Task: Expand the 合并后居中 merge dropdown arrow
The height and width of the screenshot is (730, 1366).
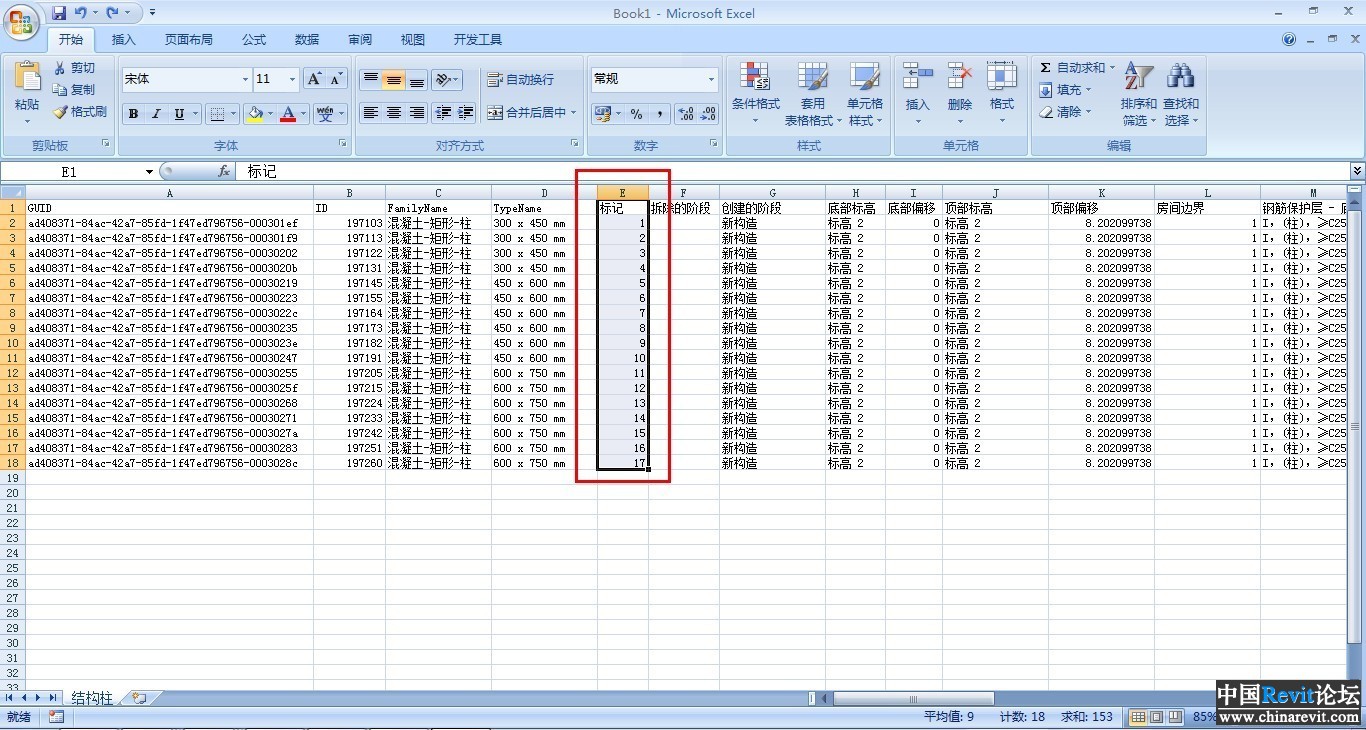Action: (573, 113)
